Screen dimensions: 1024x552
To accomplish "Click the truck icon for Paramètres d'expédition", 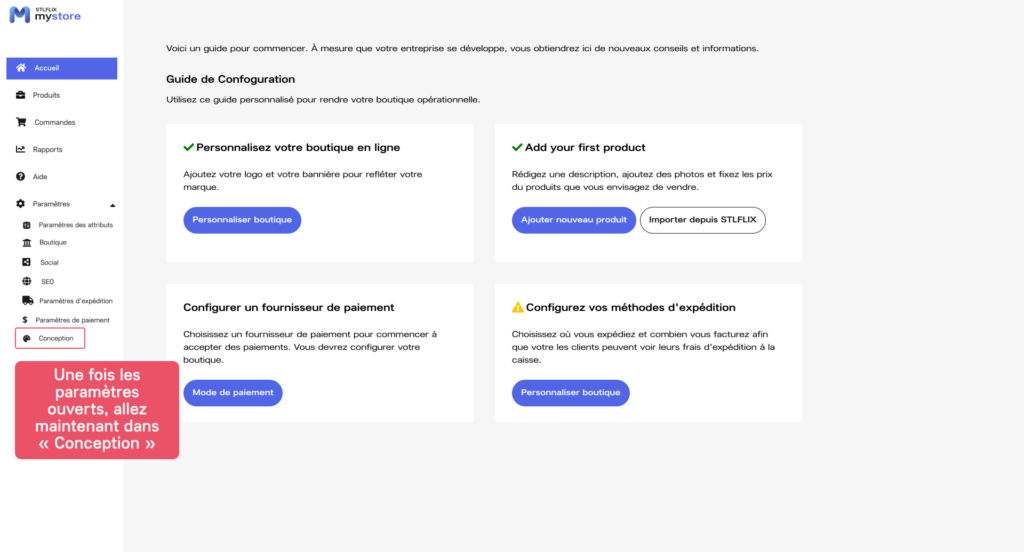I will [x=27, y=300].
